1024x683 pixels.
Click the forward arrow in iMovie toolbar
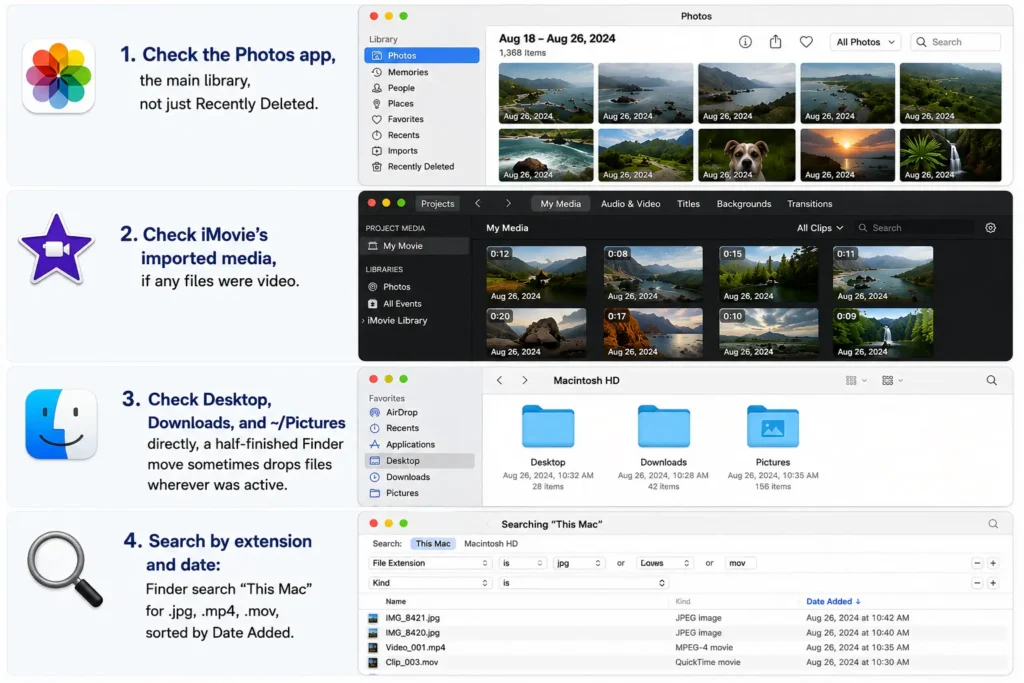508,204
